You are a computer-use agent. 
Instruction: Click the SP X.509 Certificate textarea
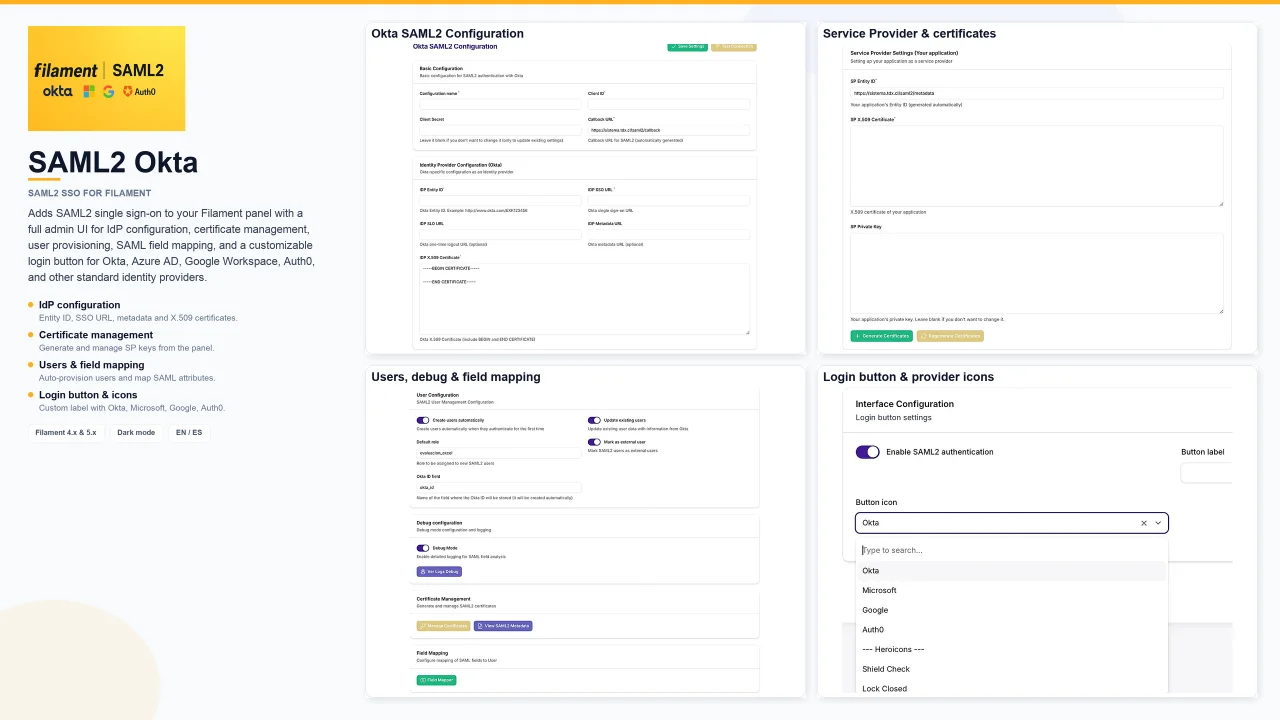click(1037, 166)
